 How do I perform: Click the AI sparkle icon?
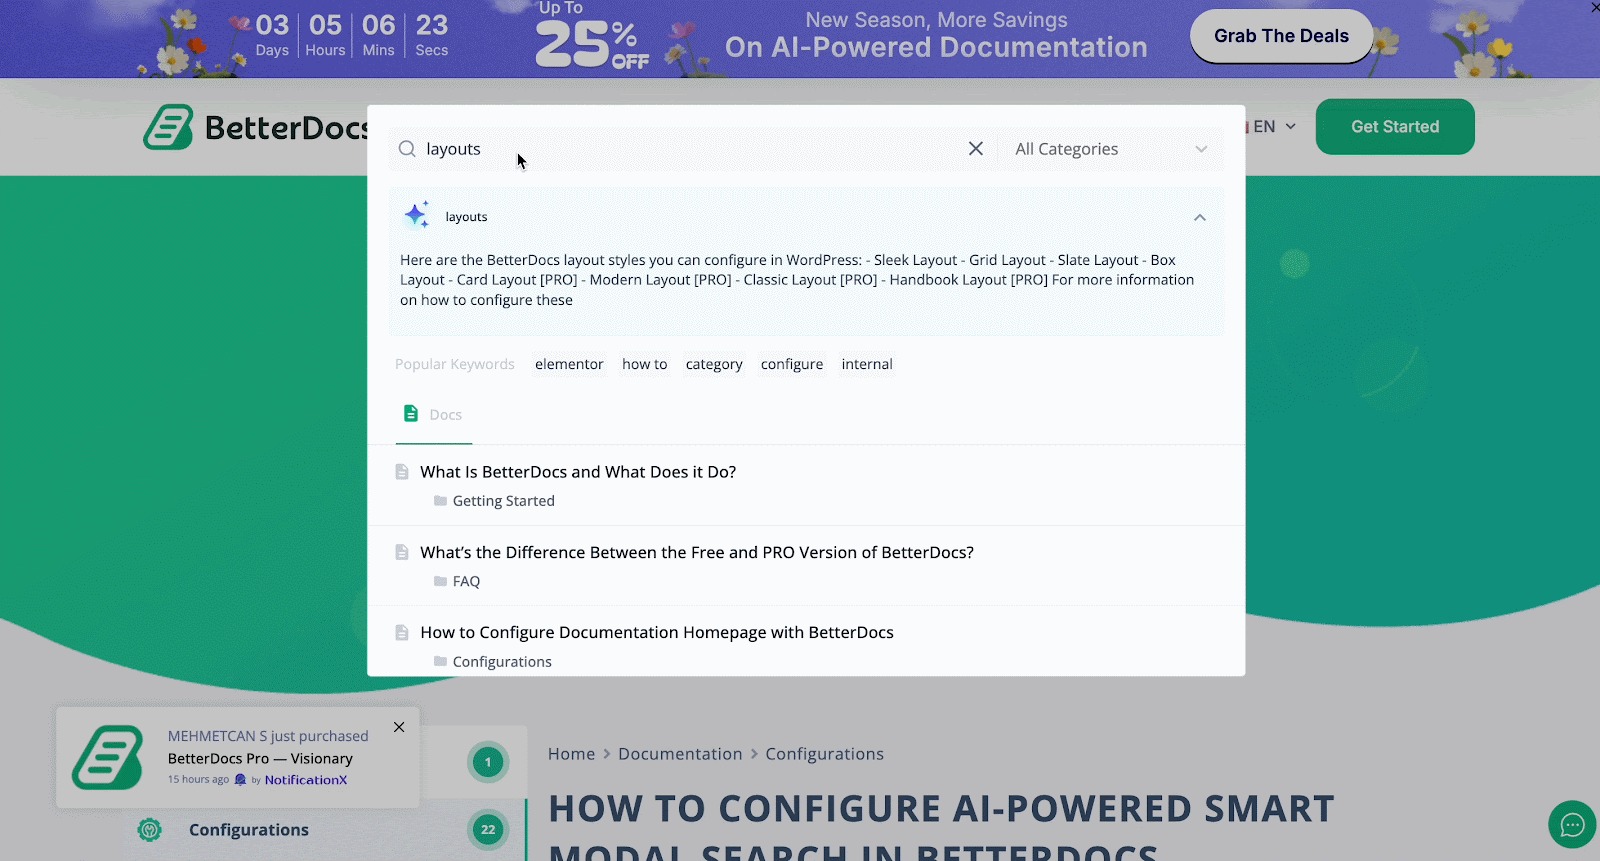click(417, 215)
